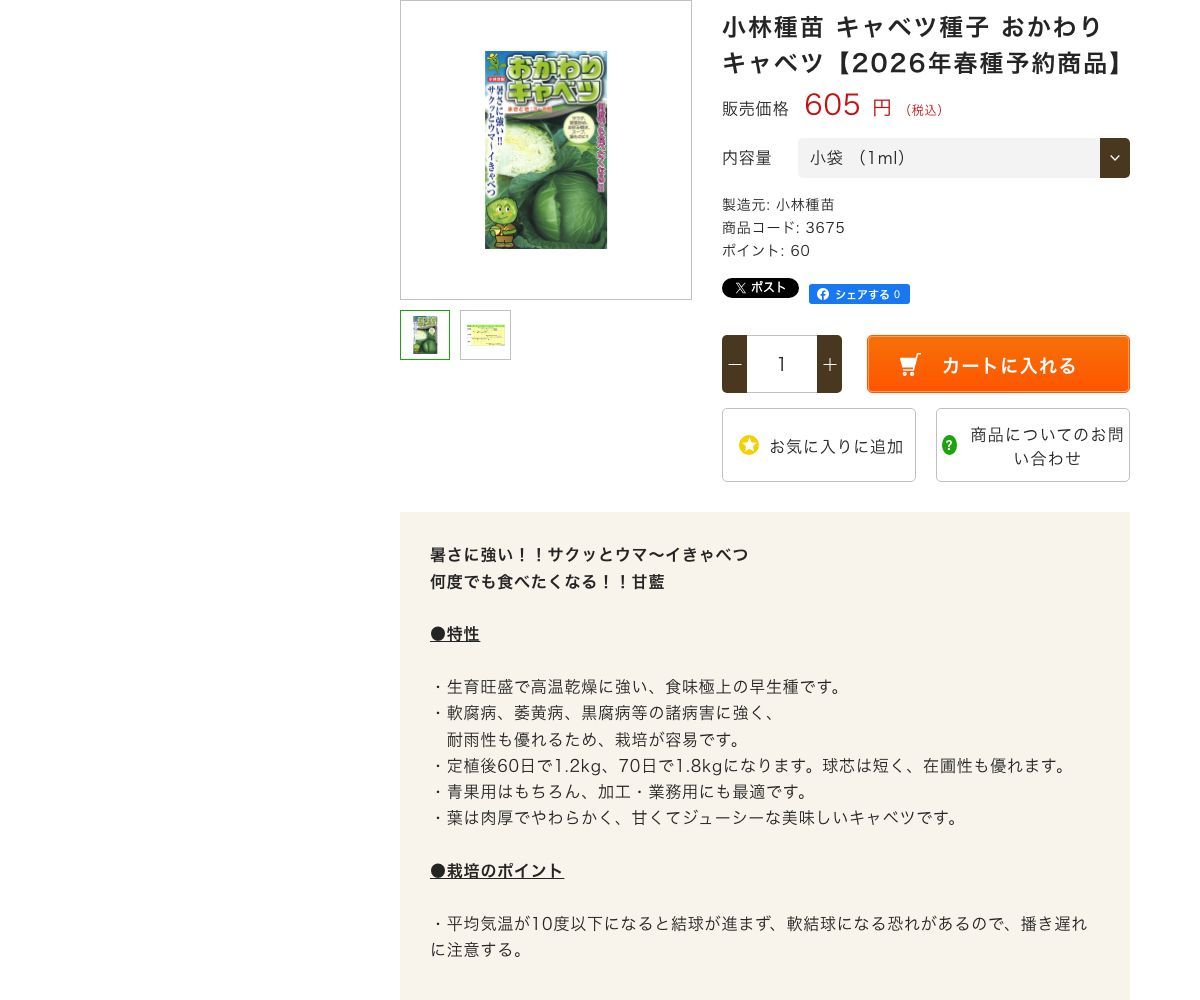Click the yellow star favorite icon

[x=749, y=445]
